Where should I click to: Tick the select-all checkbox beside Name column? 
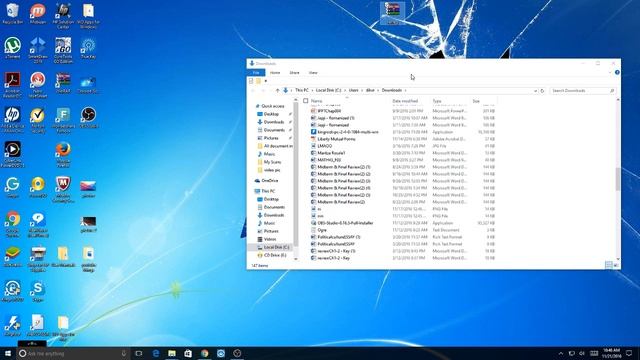coord(306,101)
